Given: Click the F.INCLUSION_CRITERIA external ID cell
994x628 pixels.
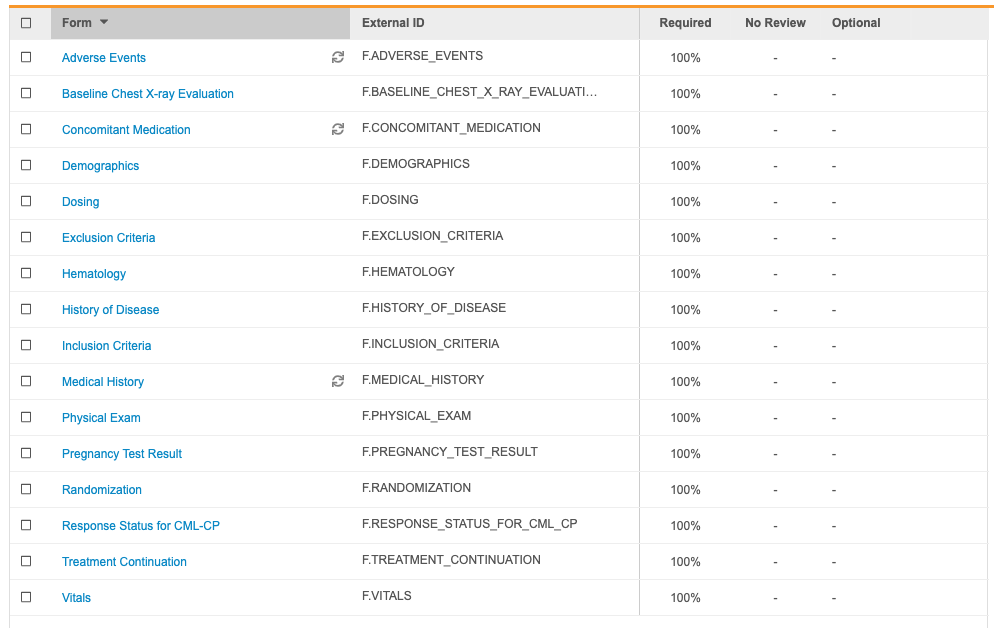Looking at the screenshot, I should point(430,344).
